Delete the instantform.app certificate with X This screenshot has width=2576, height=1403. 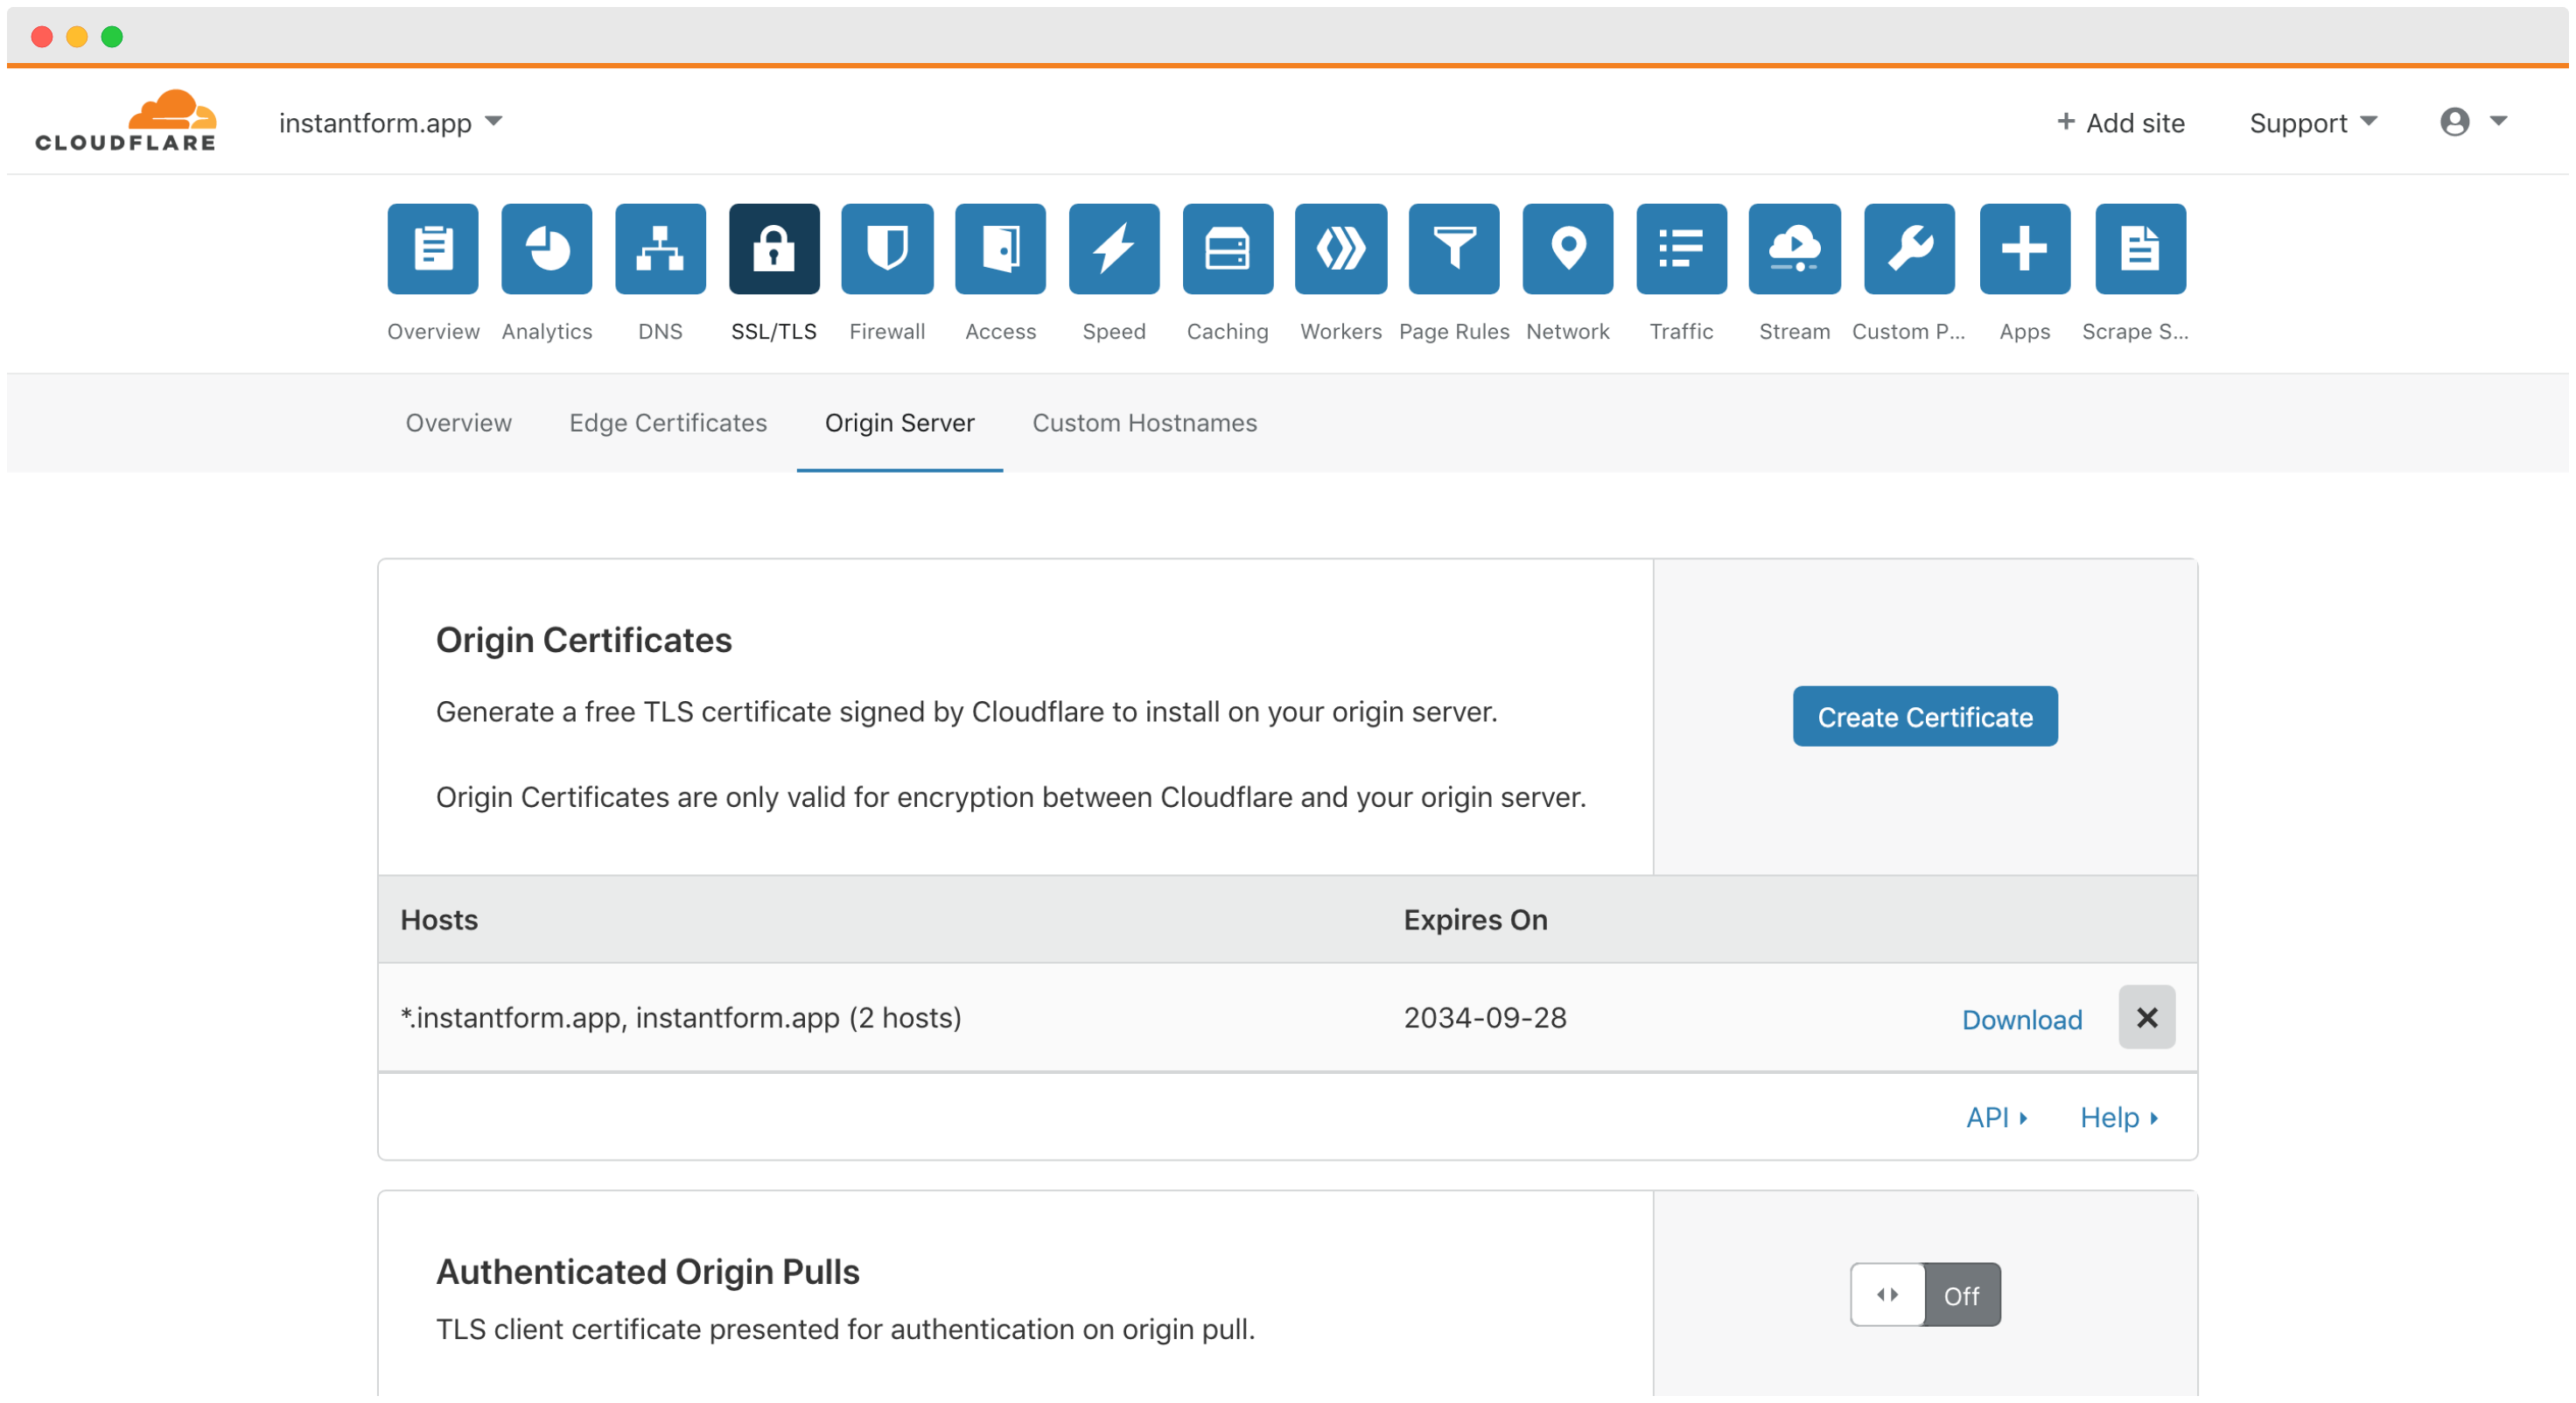coord(2148,1018)
